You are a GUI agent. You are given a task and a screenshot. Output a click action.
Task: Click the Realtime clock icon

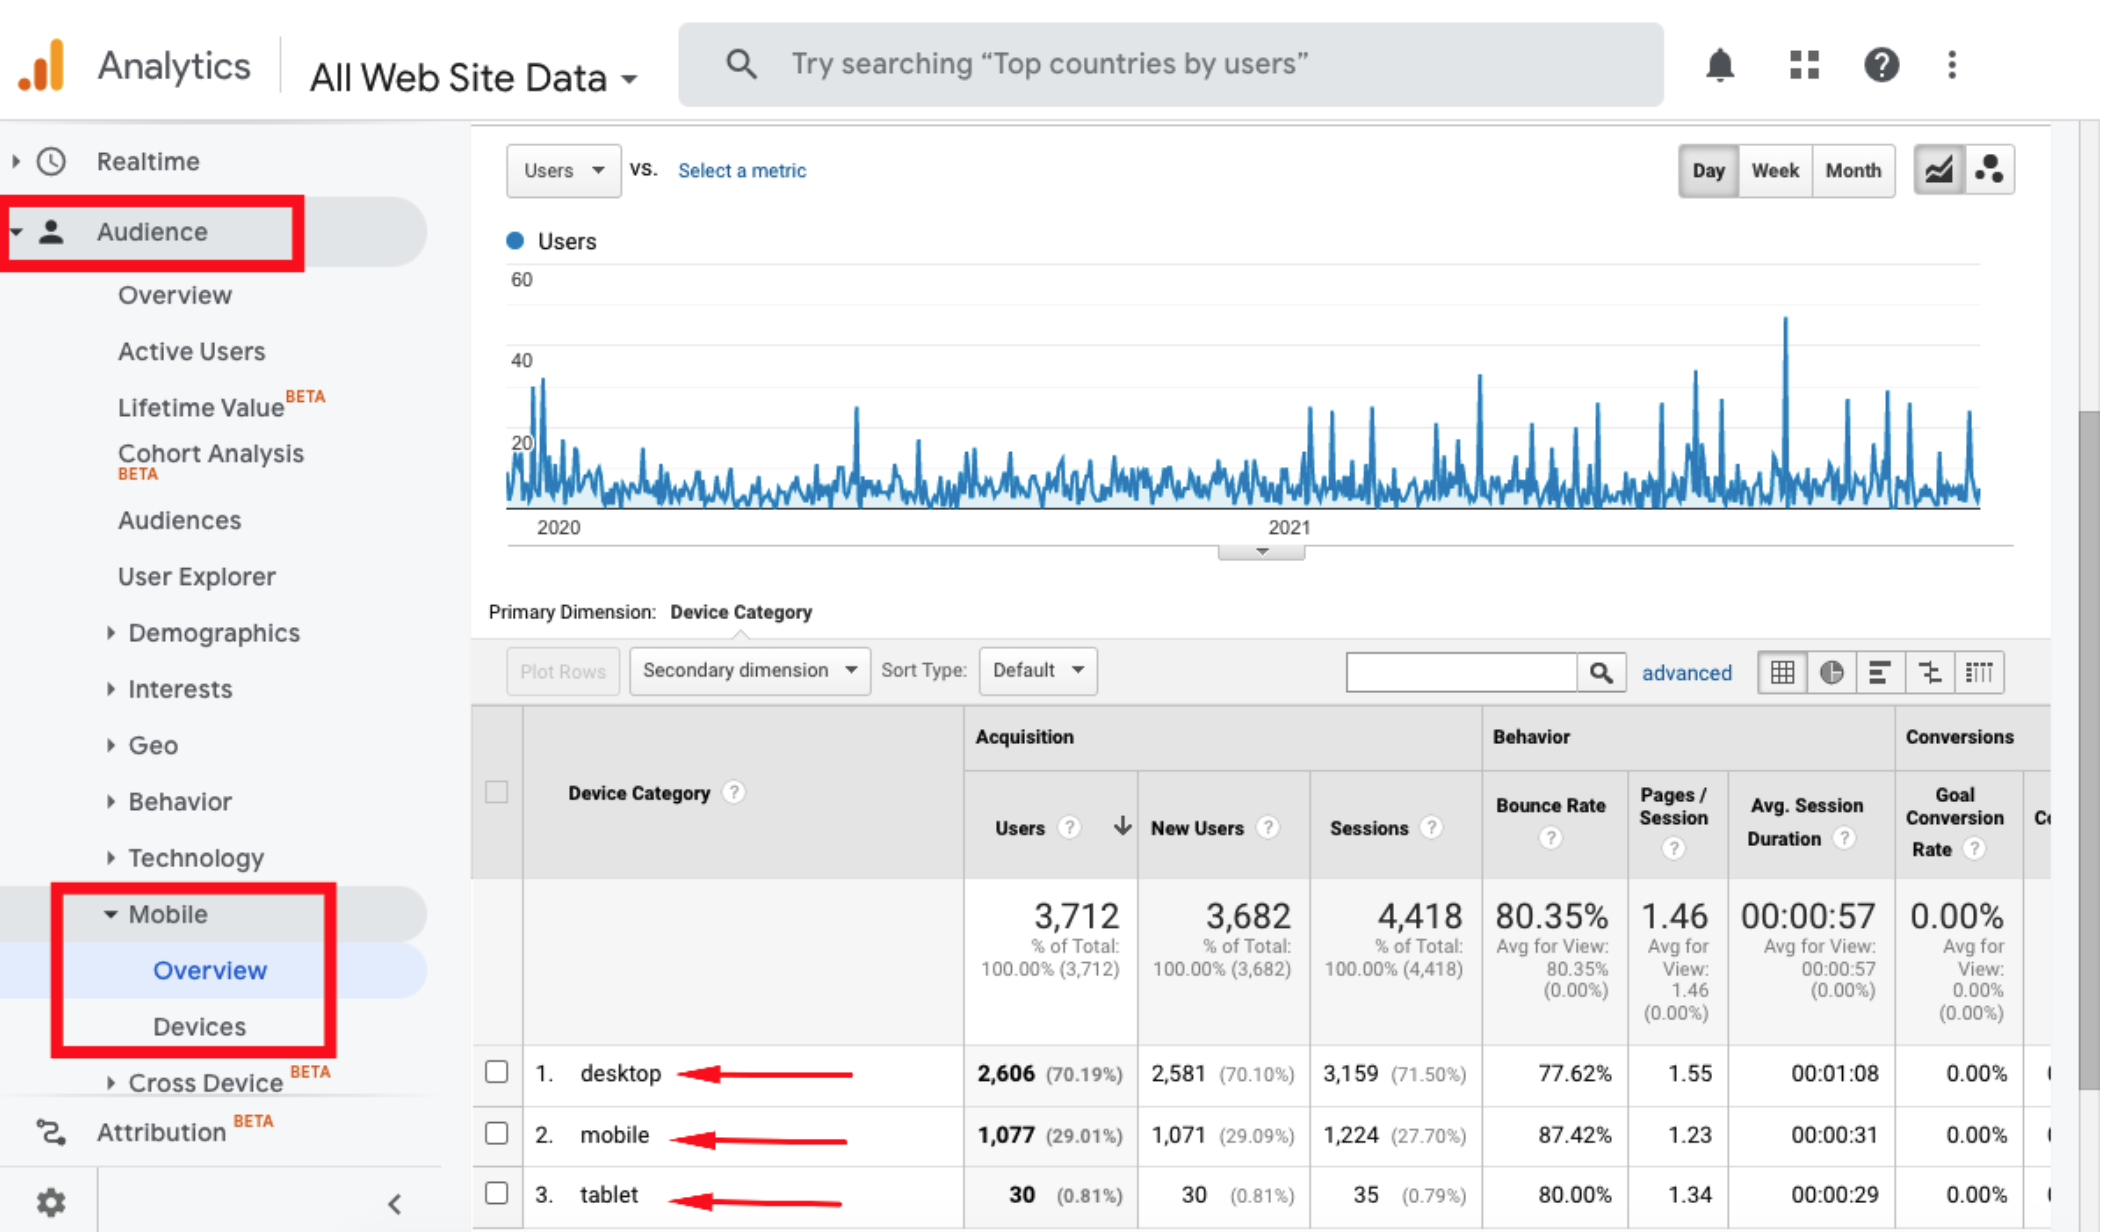[x=51, y=161]
